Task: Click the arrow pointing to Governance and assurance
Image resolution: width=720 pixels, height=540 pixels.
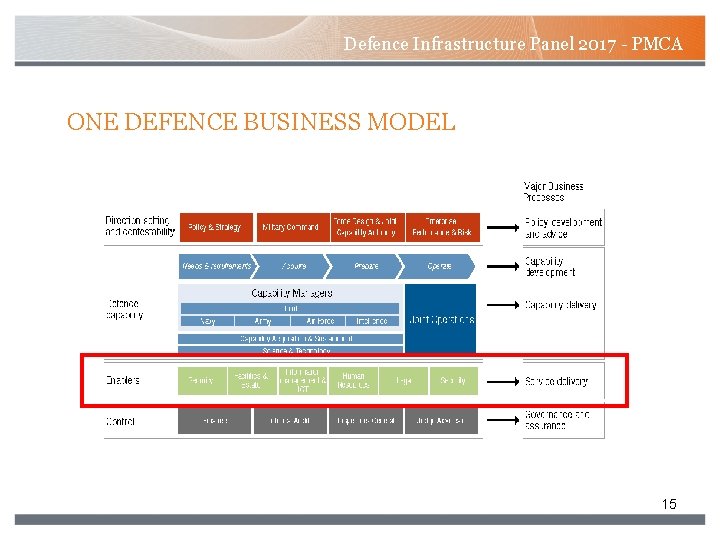Action: coord(503,420)
